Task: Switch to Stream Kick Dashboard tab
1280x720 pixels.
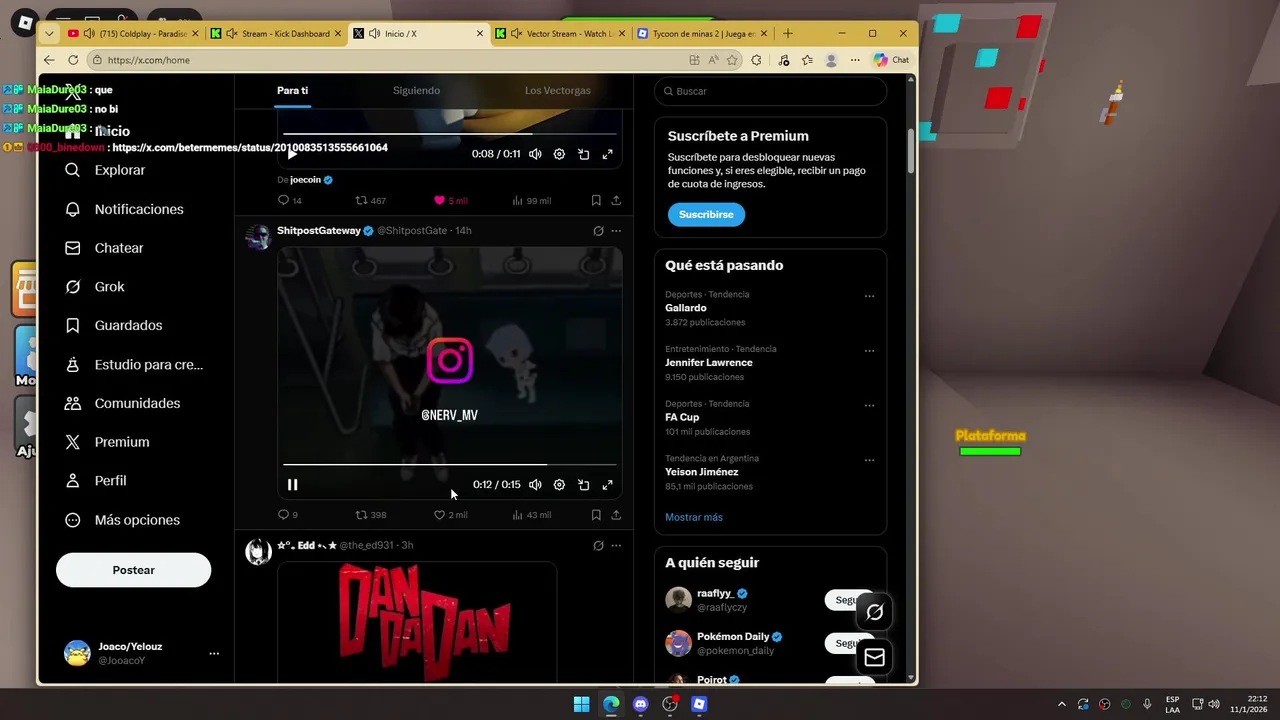Action: (x=275, y=34)
